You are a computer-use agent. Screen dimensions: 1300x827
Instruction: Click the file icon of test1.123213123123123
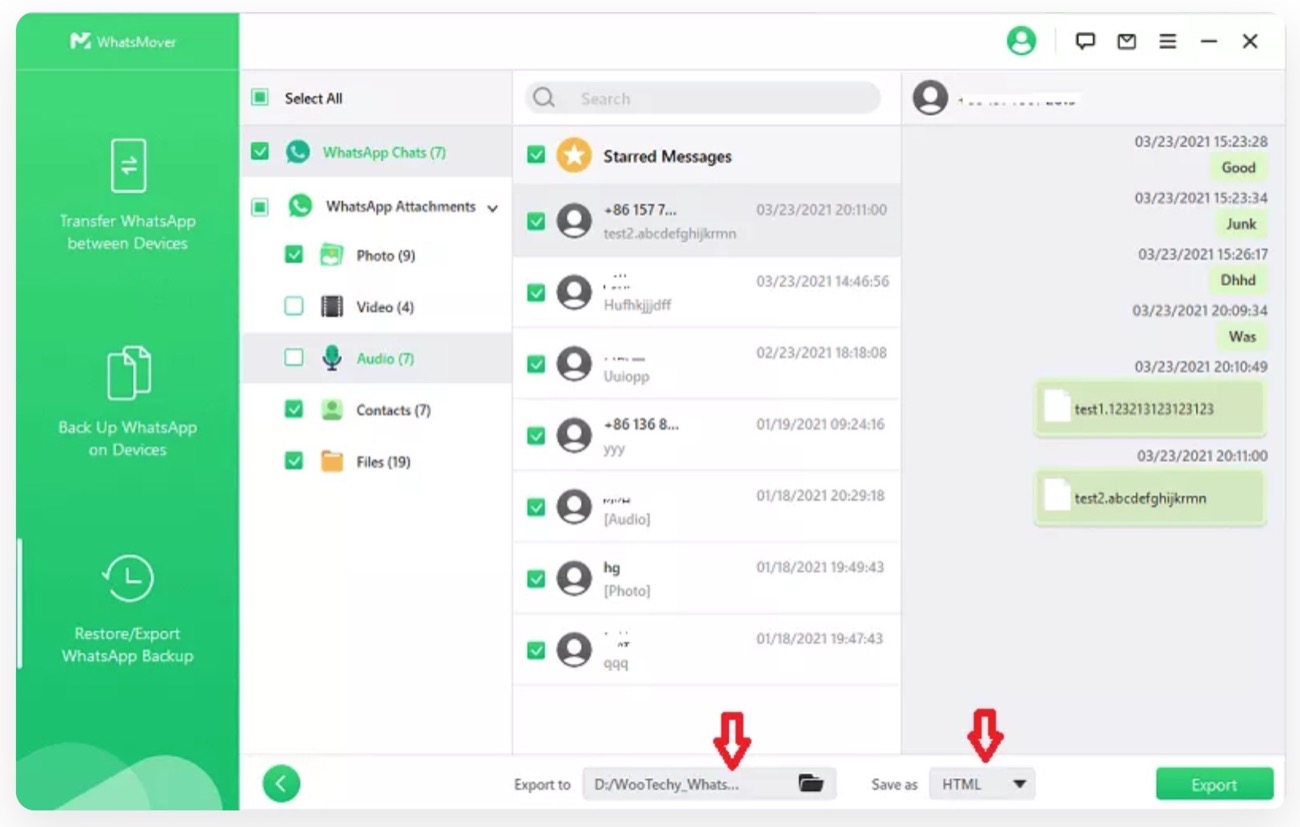pos(1057,407)
